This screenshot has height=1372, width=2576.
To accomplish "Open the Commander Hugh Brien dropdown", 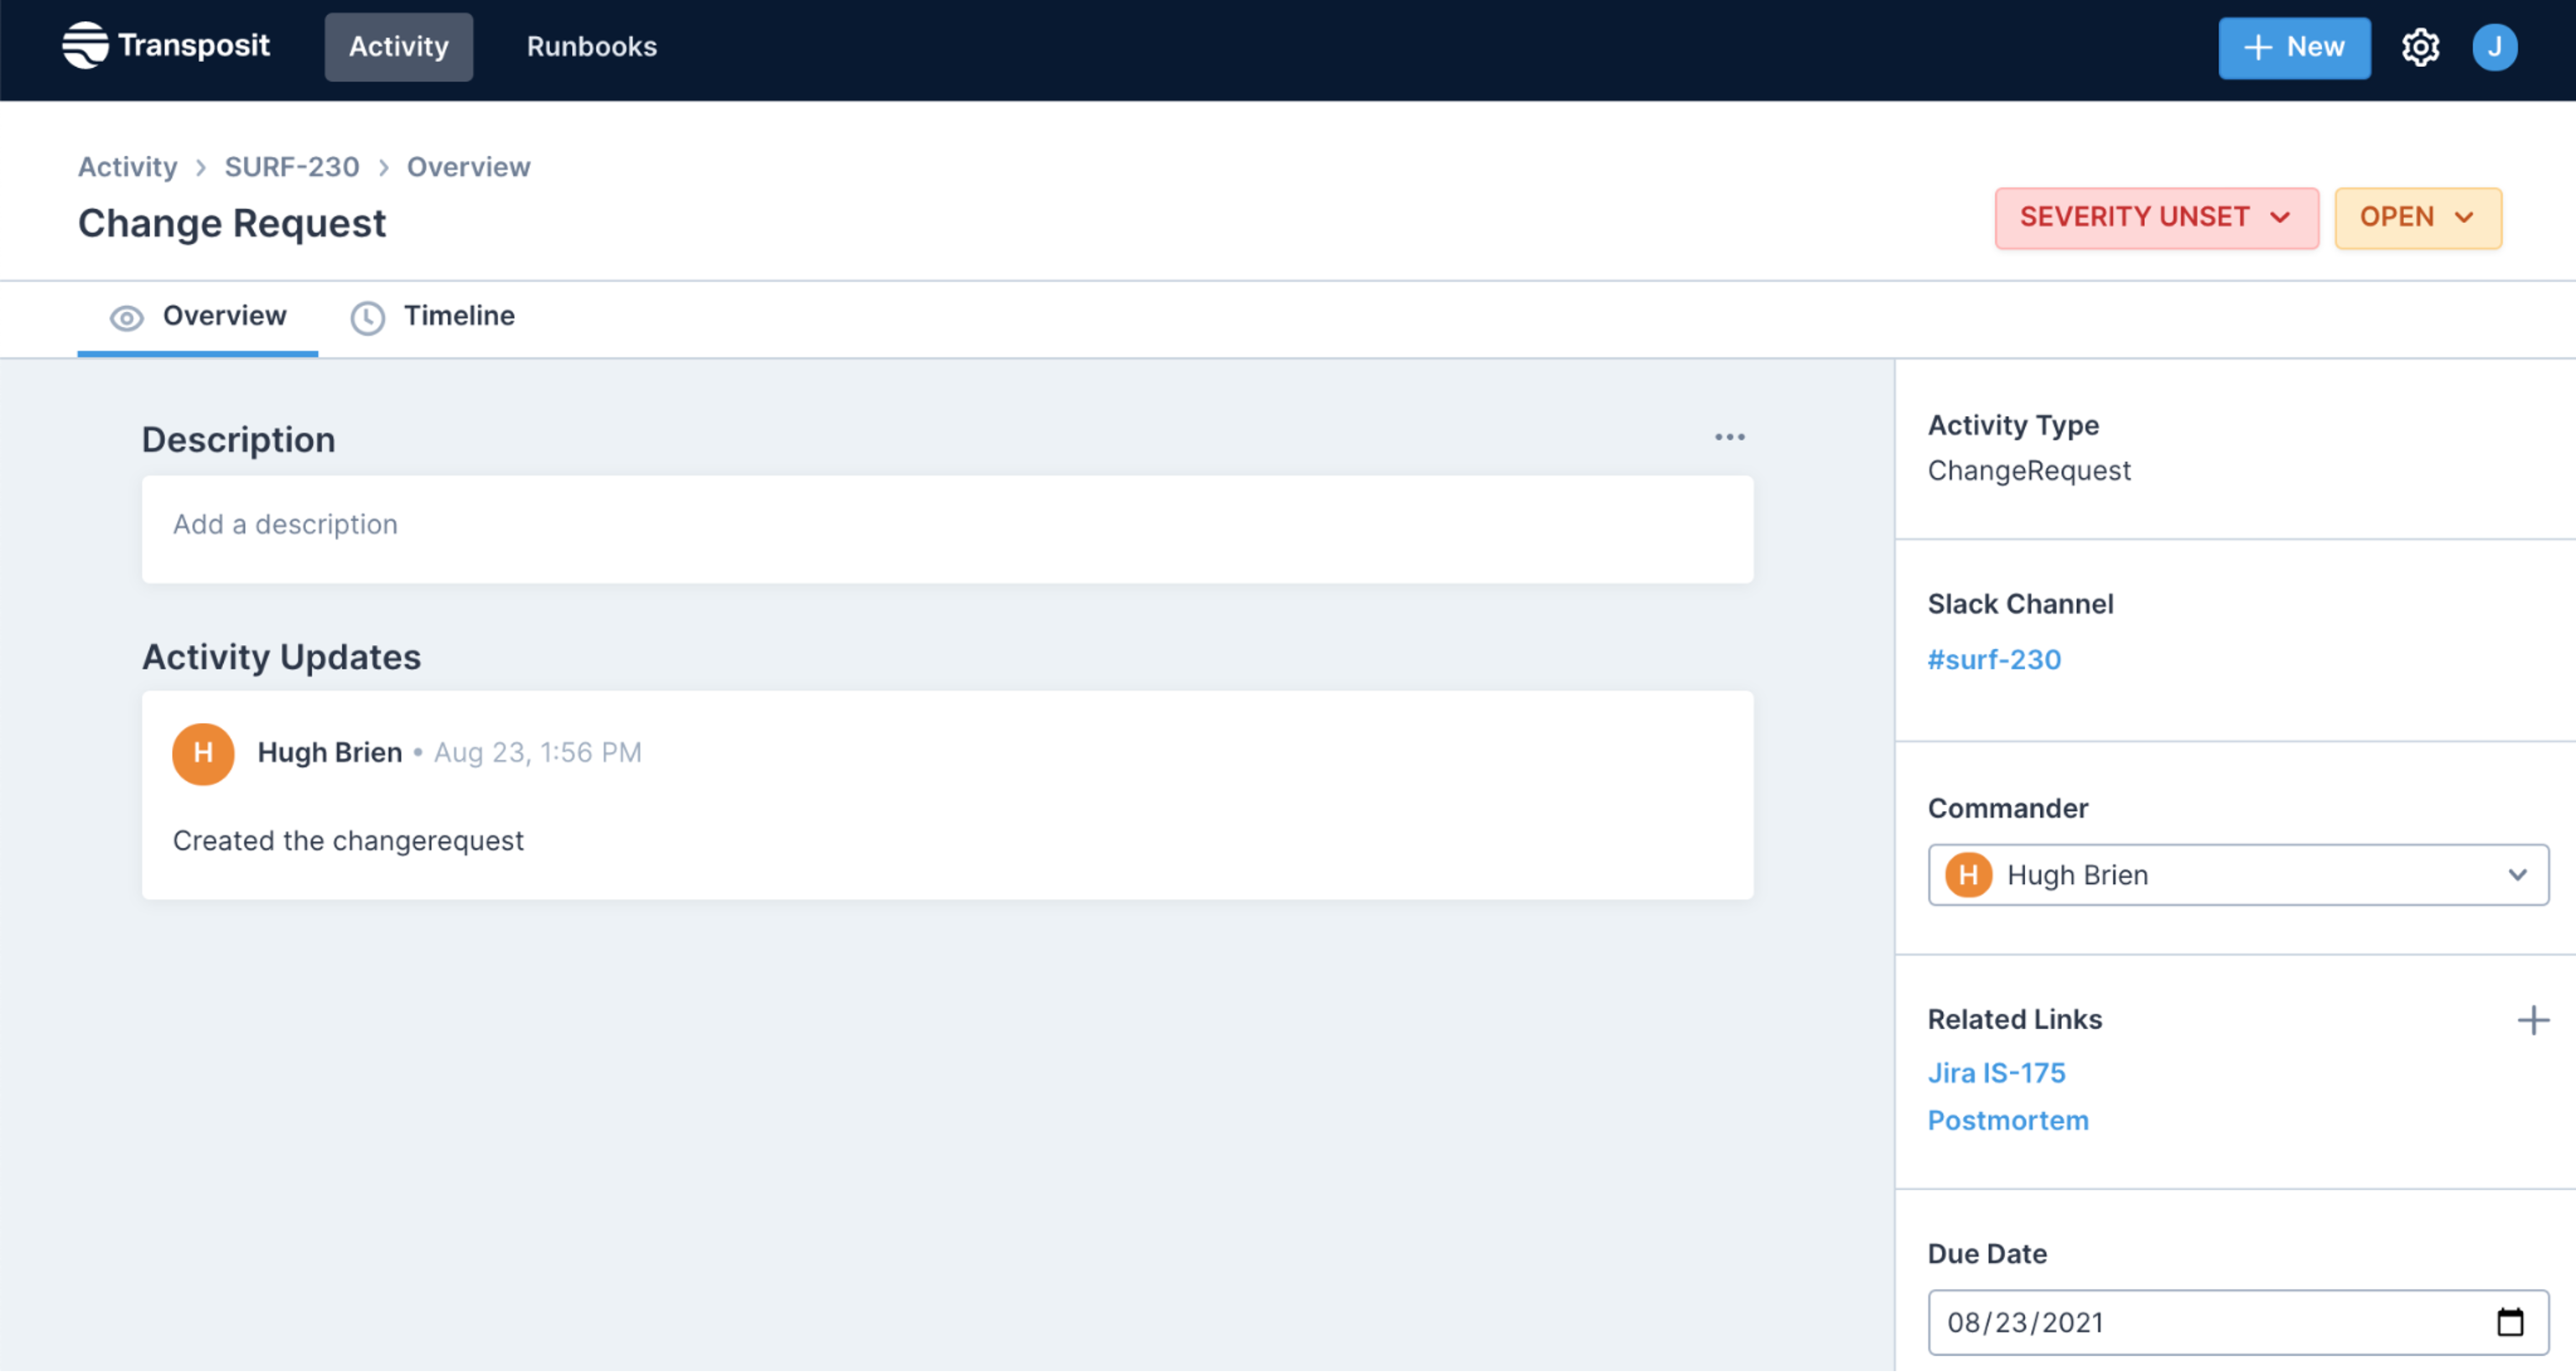I will (2237, 875).
